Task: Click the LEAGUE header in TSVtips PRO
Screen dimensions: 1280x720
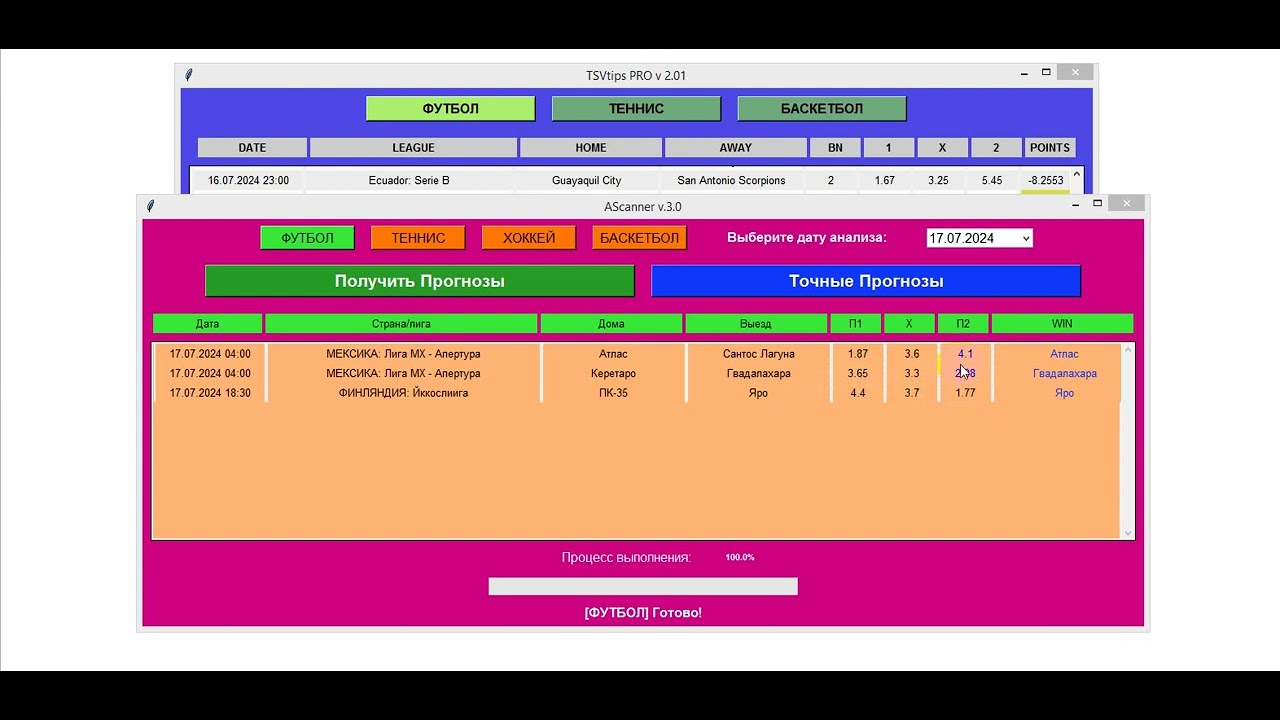Action: (413, 148)
